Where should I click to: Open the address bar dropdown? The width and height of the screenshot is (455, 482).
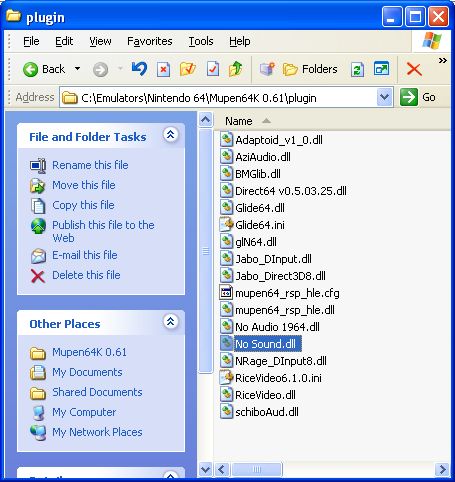[385, 98]
